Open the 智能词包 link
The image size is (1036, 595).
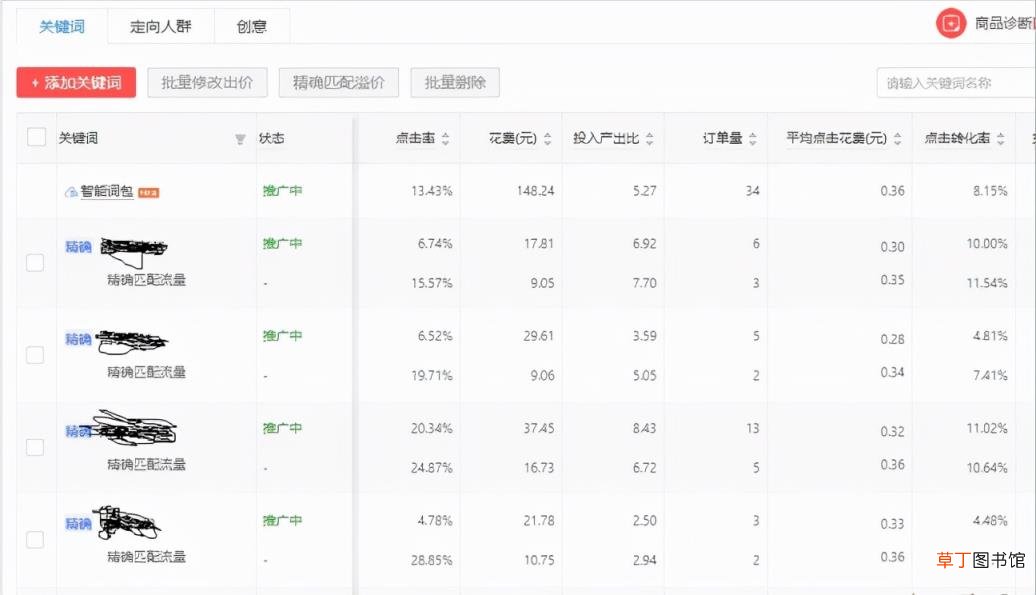[x=107, y=192]
